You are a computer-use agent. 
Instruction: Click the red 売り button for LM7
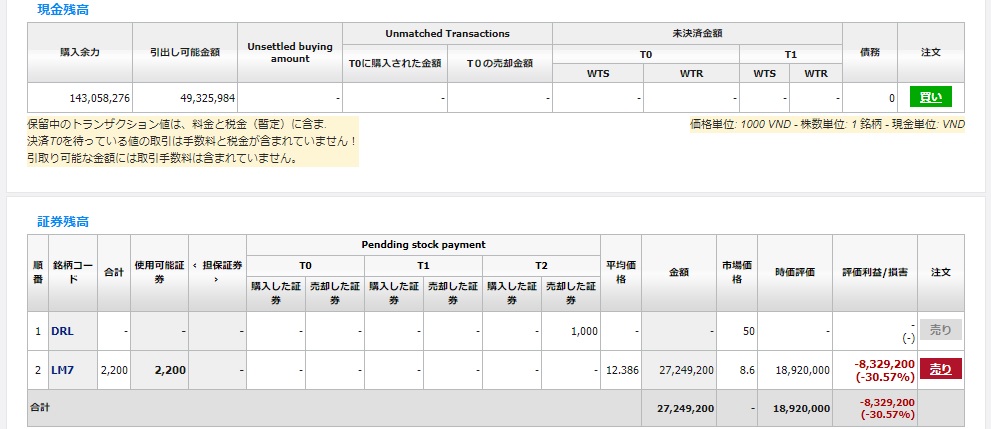tap(940, 369)
